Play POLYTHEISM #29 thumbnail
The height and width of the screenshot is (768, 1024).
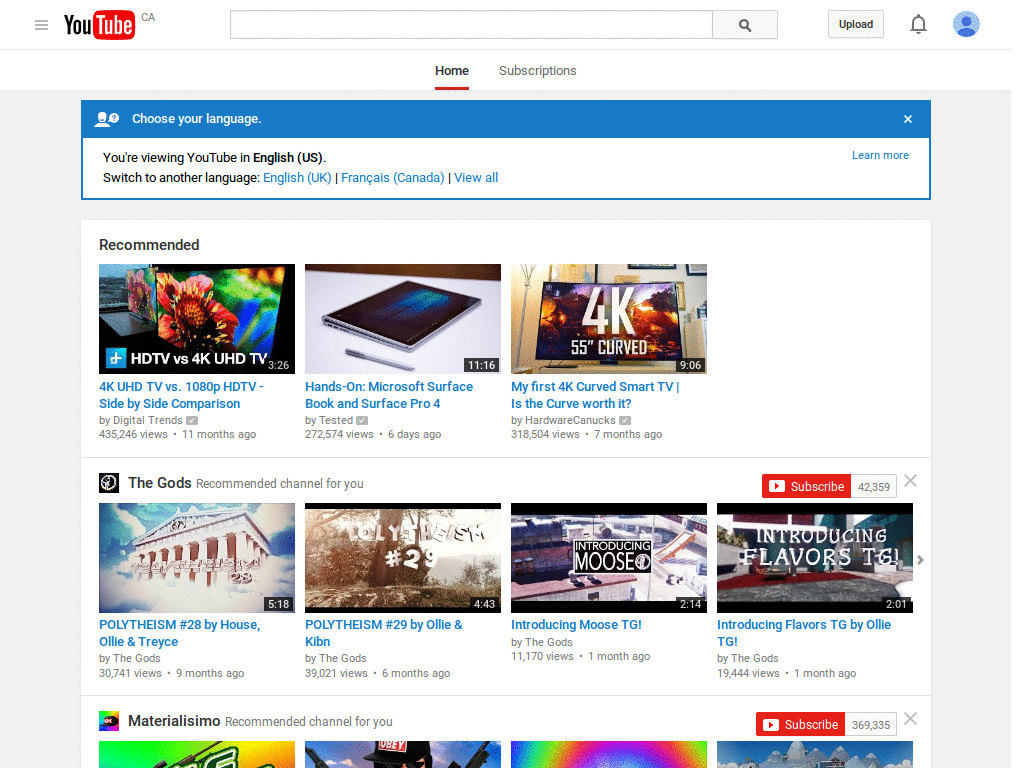coord(403,558)
